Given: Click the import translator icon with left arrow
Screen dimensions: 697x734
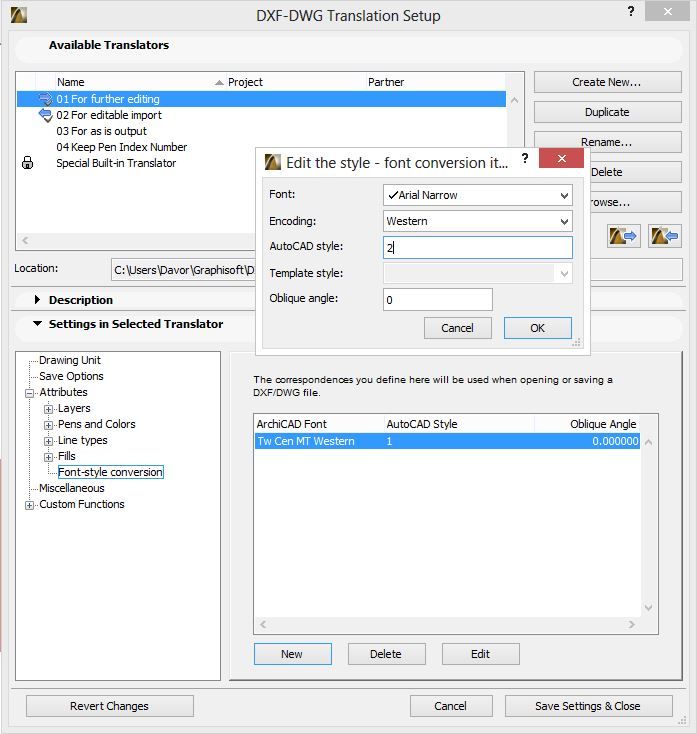Looking at the screenshot, I should click(664, 236).
